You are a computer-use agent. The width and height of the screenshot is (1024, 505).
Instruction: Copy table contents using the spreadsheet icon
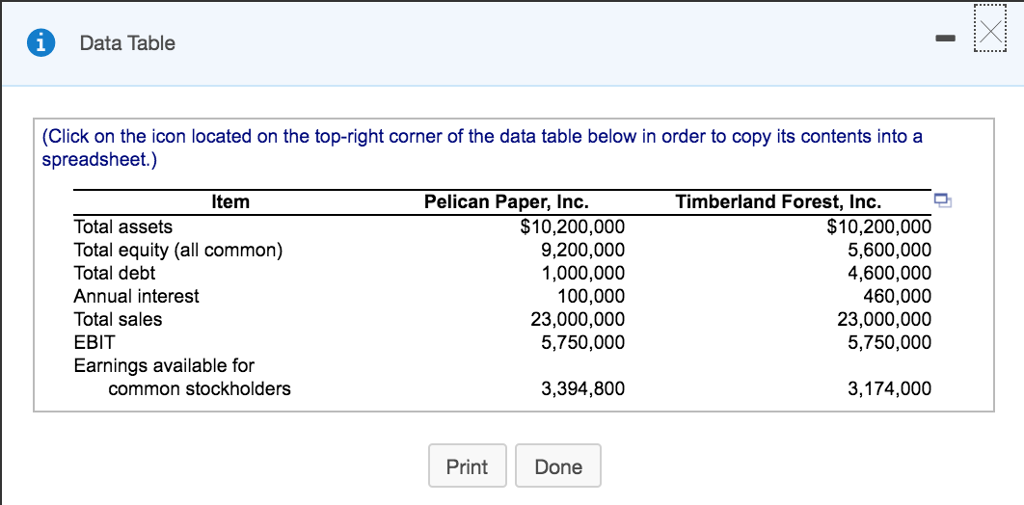(942, 200)
